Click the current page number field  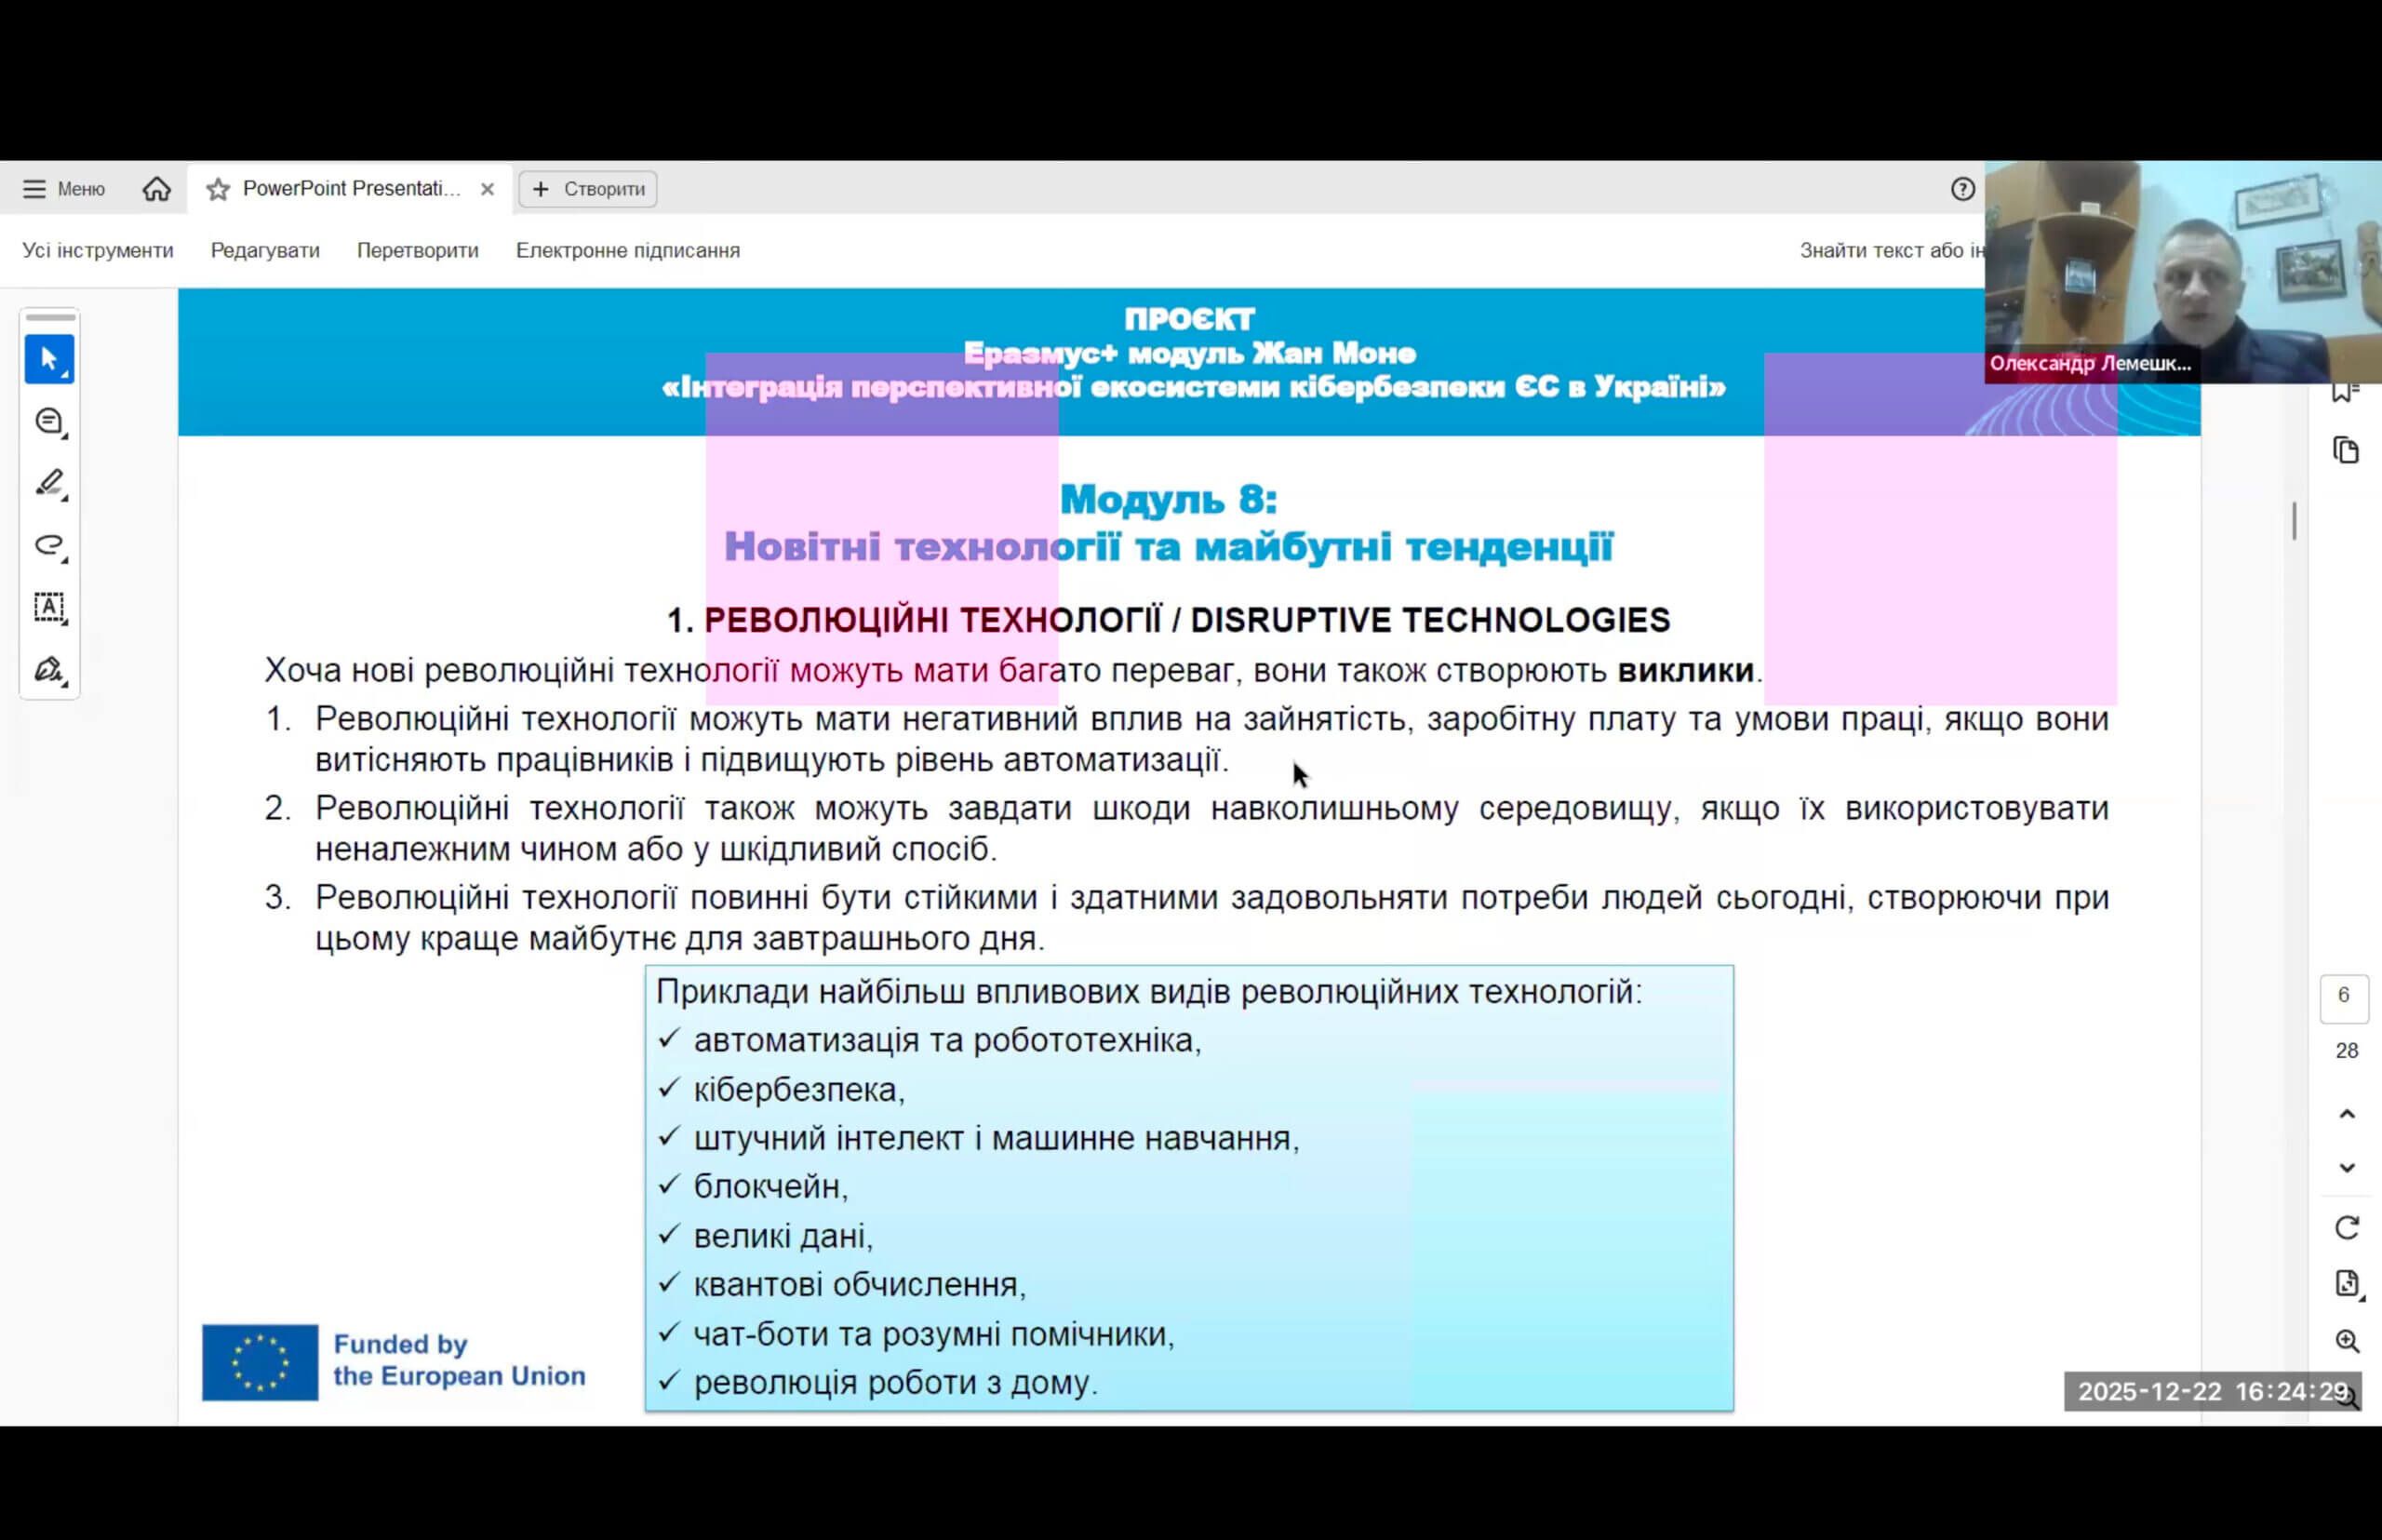click(2343, 996)
